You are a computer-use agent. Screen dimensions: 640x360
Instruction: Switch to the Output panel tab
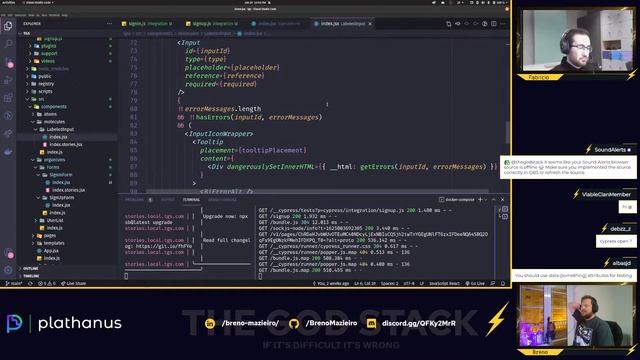(167, 200)
